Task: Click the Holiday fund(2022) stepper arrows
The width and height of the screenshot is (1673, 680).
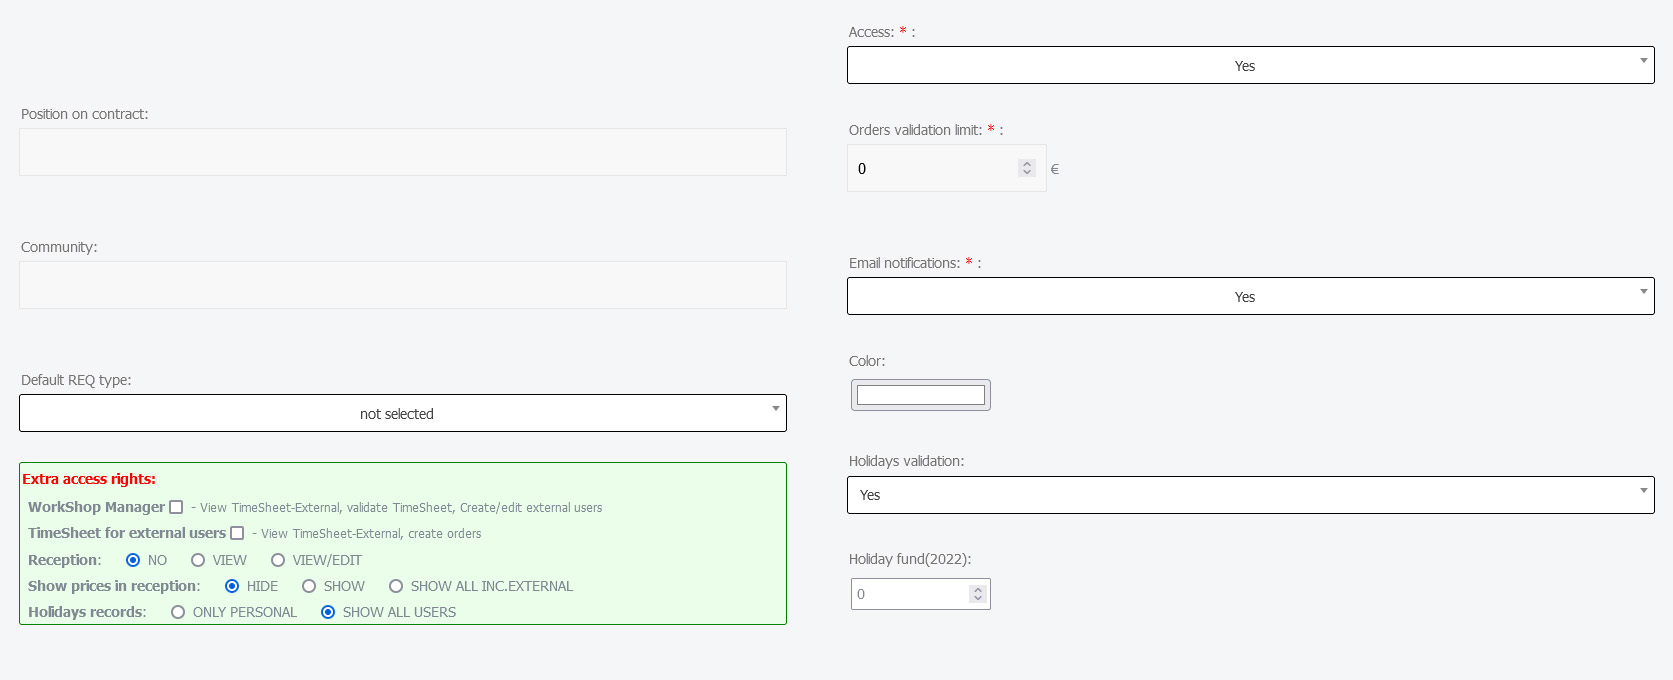Action: pos(977,594)
